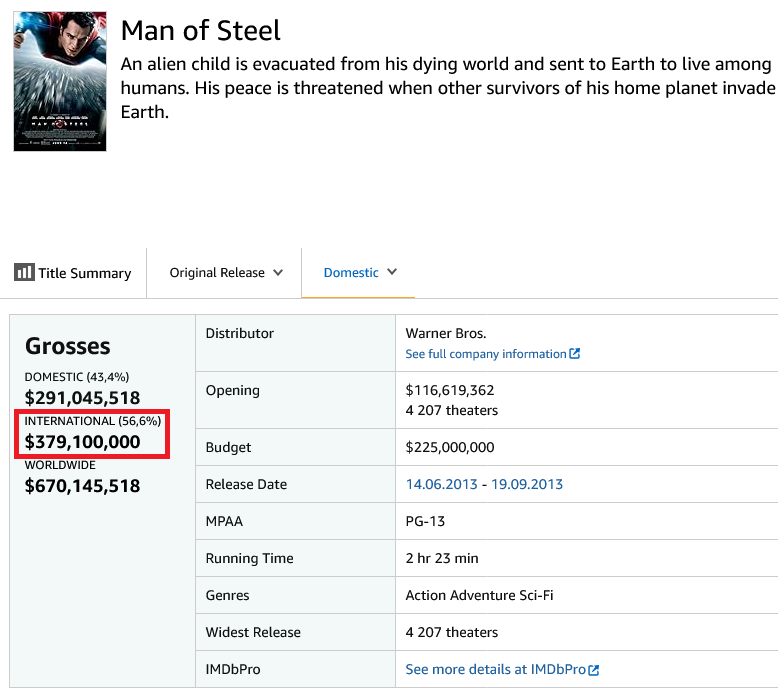Click the Man of Steel title heading
The width and height of the screenshot is (778, 688).
click(x=200, y=30)
